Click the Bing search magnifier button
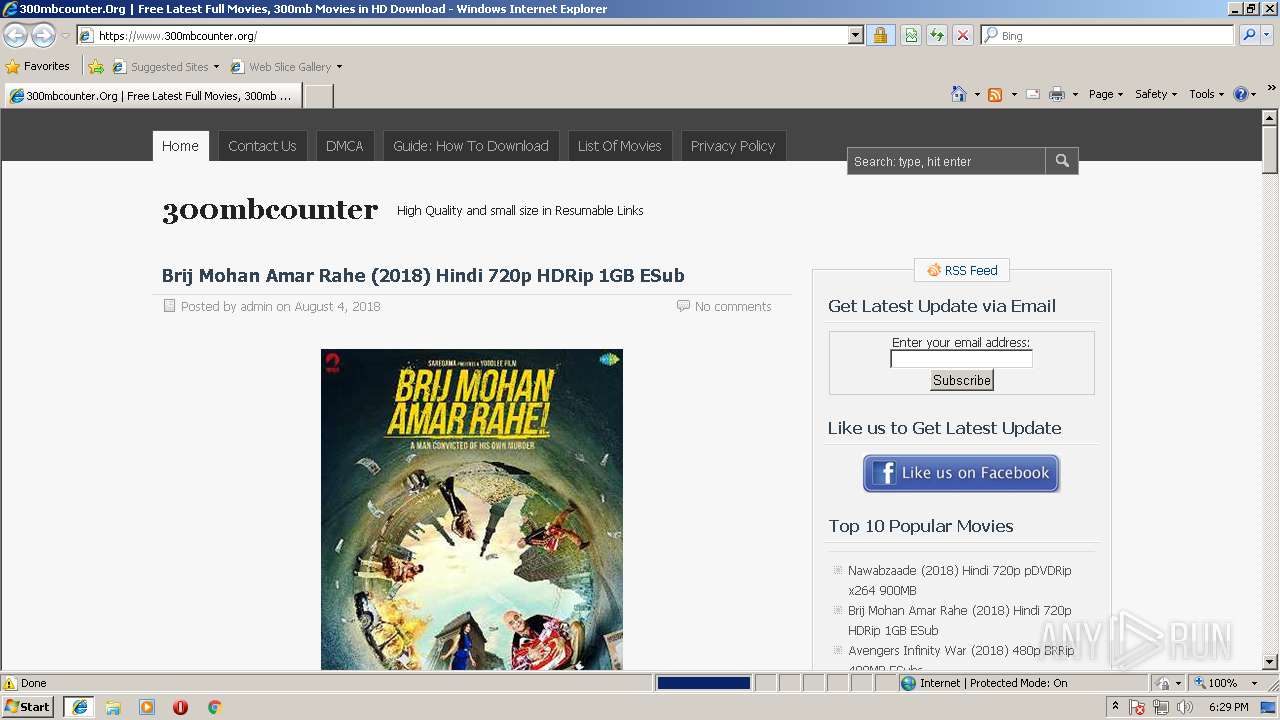The image size is (1280, 720). [x=1249, y=35]
